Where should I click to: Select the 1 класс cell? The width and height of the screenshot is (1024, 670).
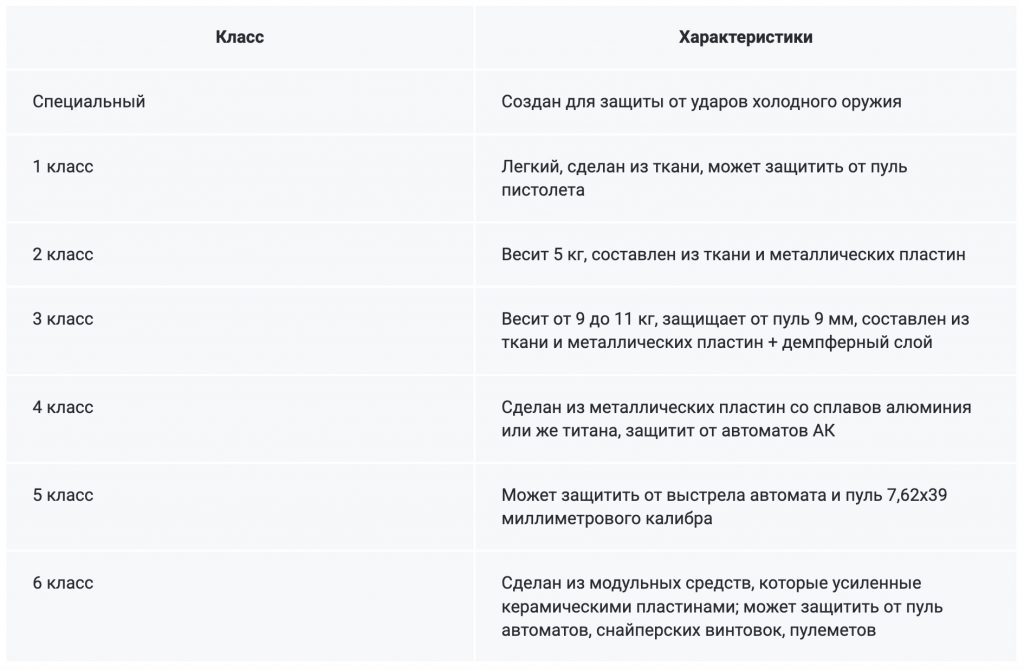[x=240, y=178]
